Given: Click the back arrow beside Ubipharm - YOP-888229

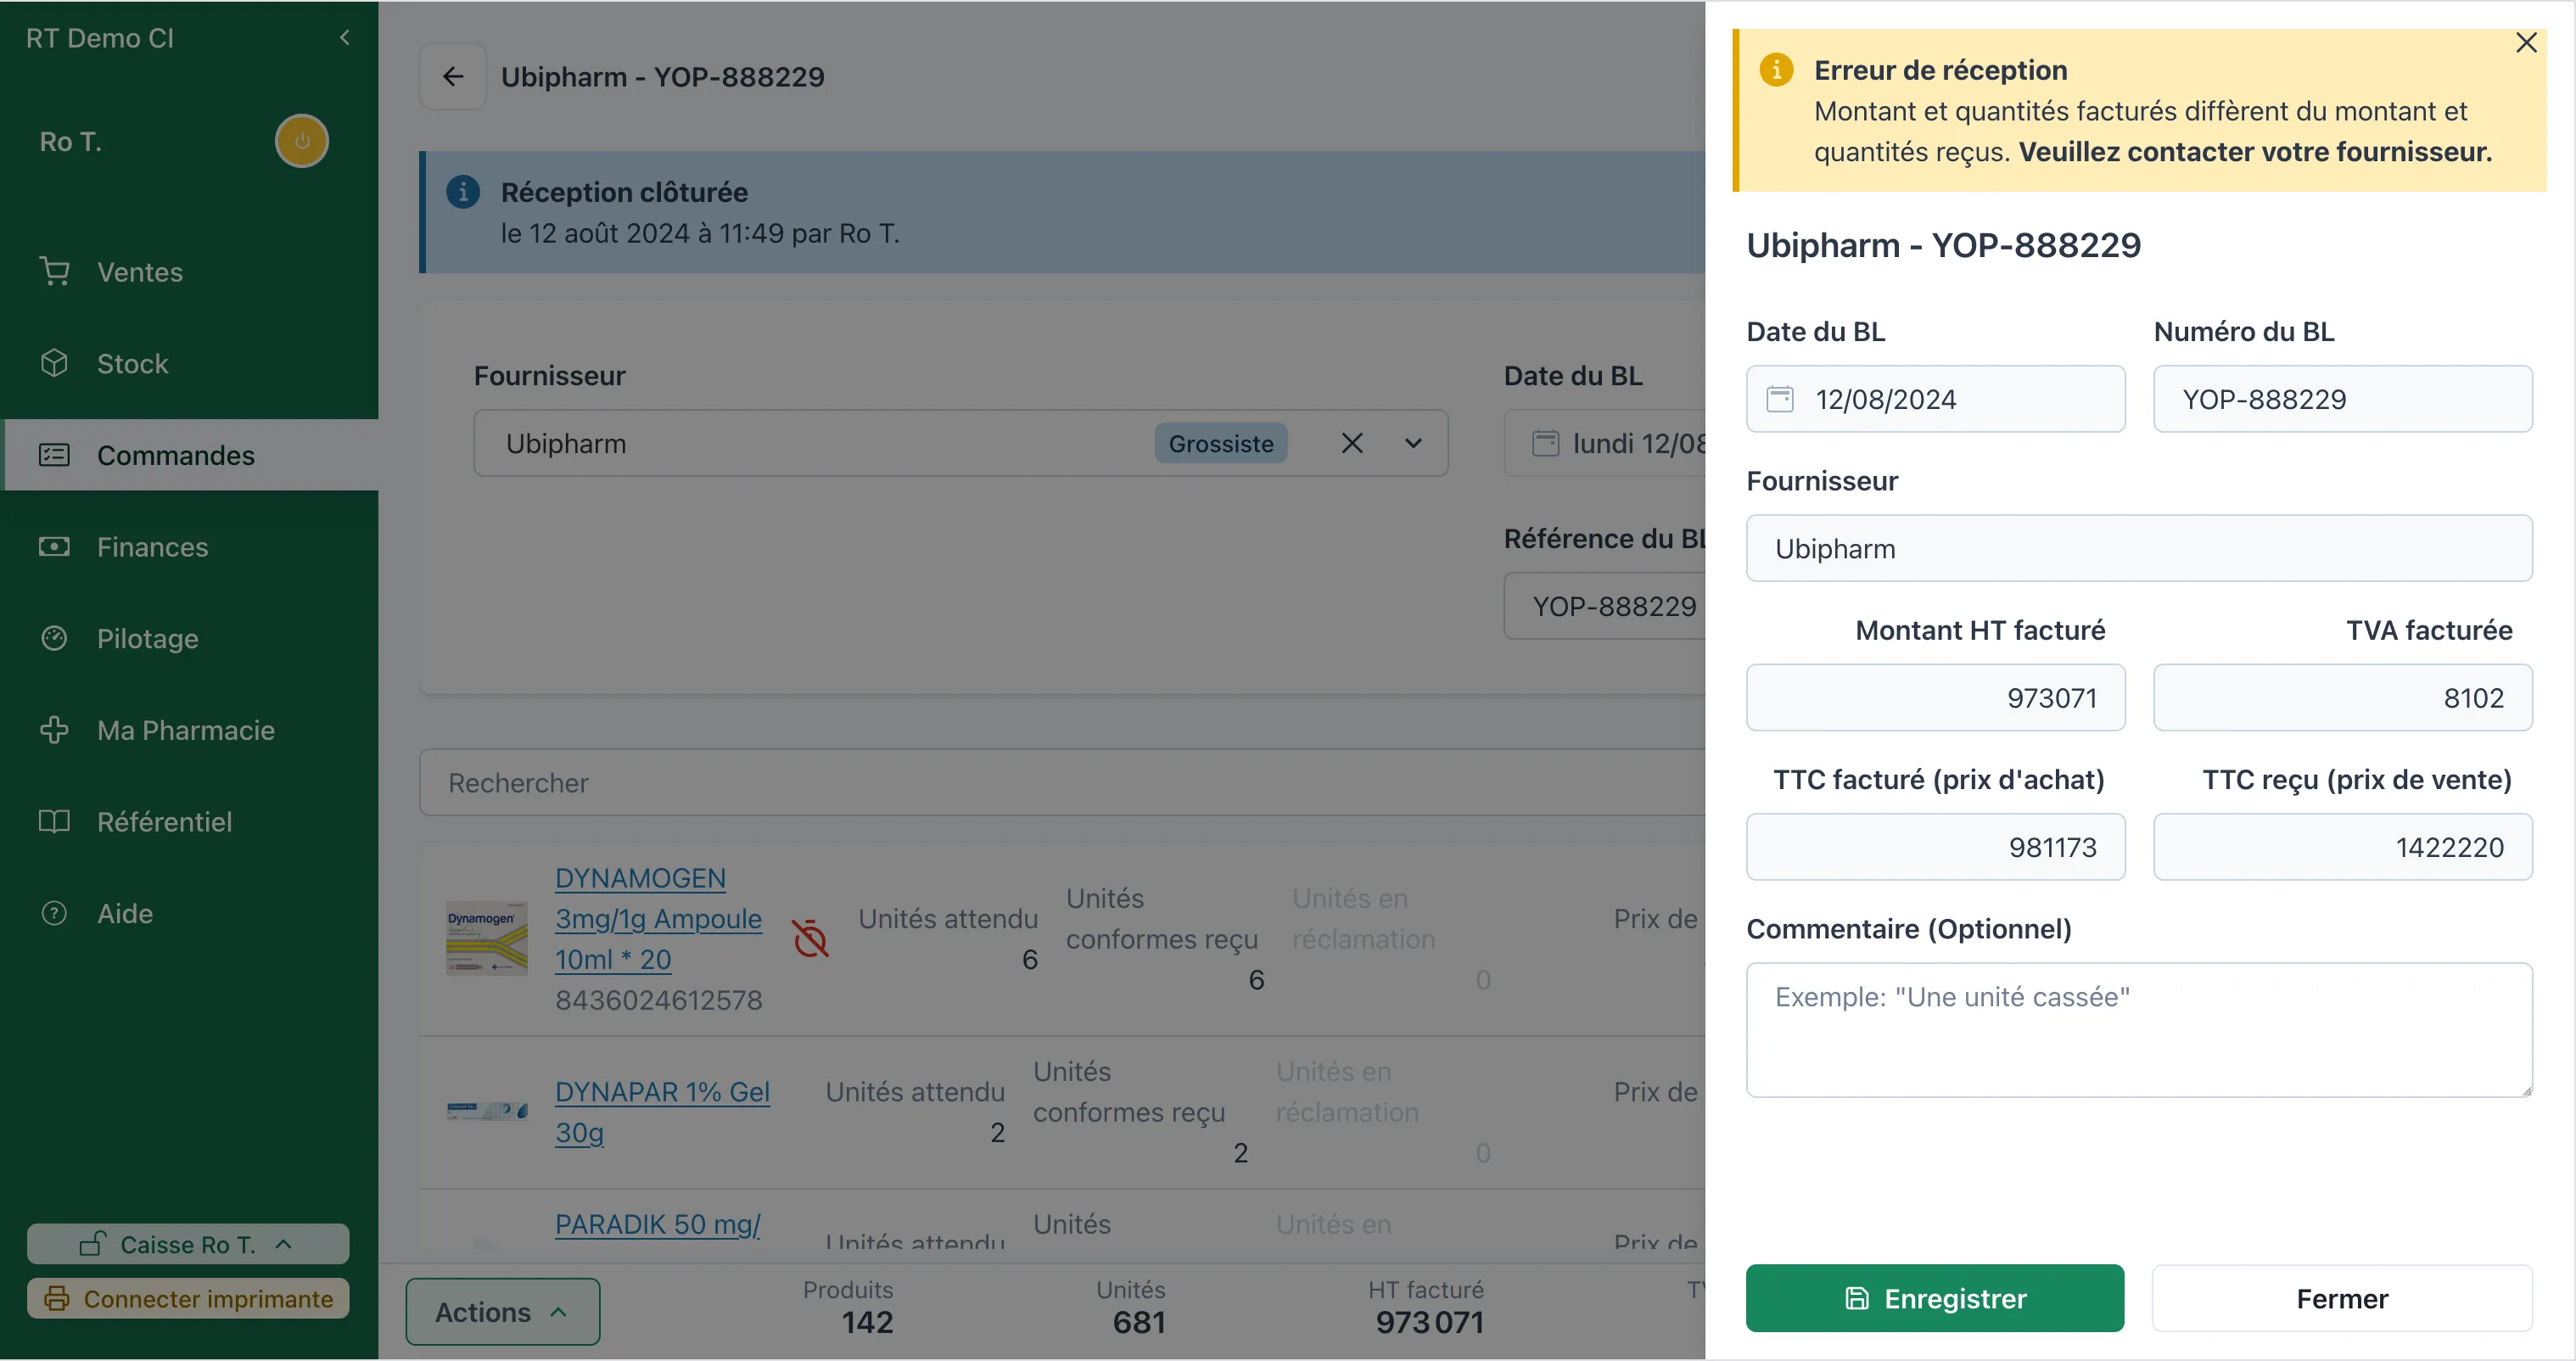Looking at the screenshot, I should coord(453,76).
